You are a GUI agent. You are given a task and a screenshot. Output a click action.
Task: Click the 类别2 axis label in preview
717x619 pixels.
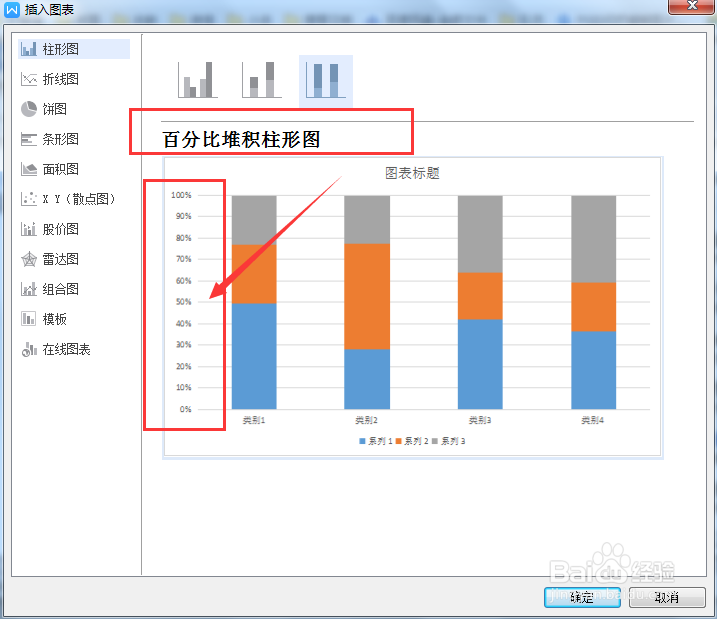[x=367, y=420]
